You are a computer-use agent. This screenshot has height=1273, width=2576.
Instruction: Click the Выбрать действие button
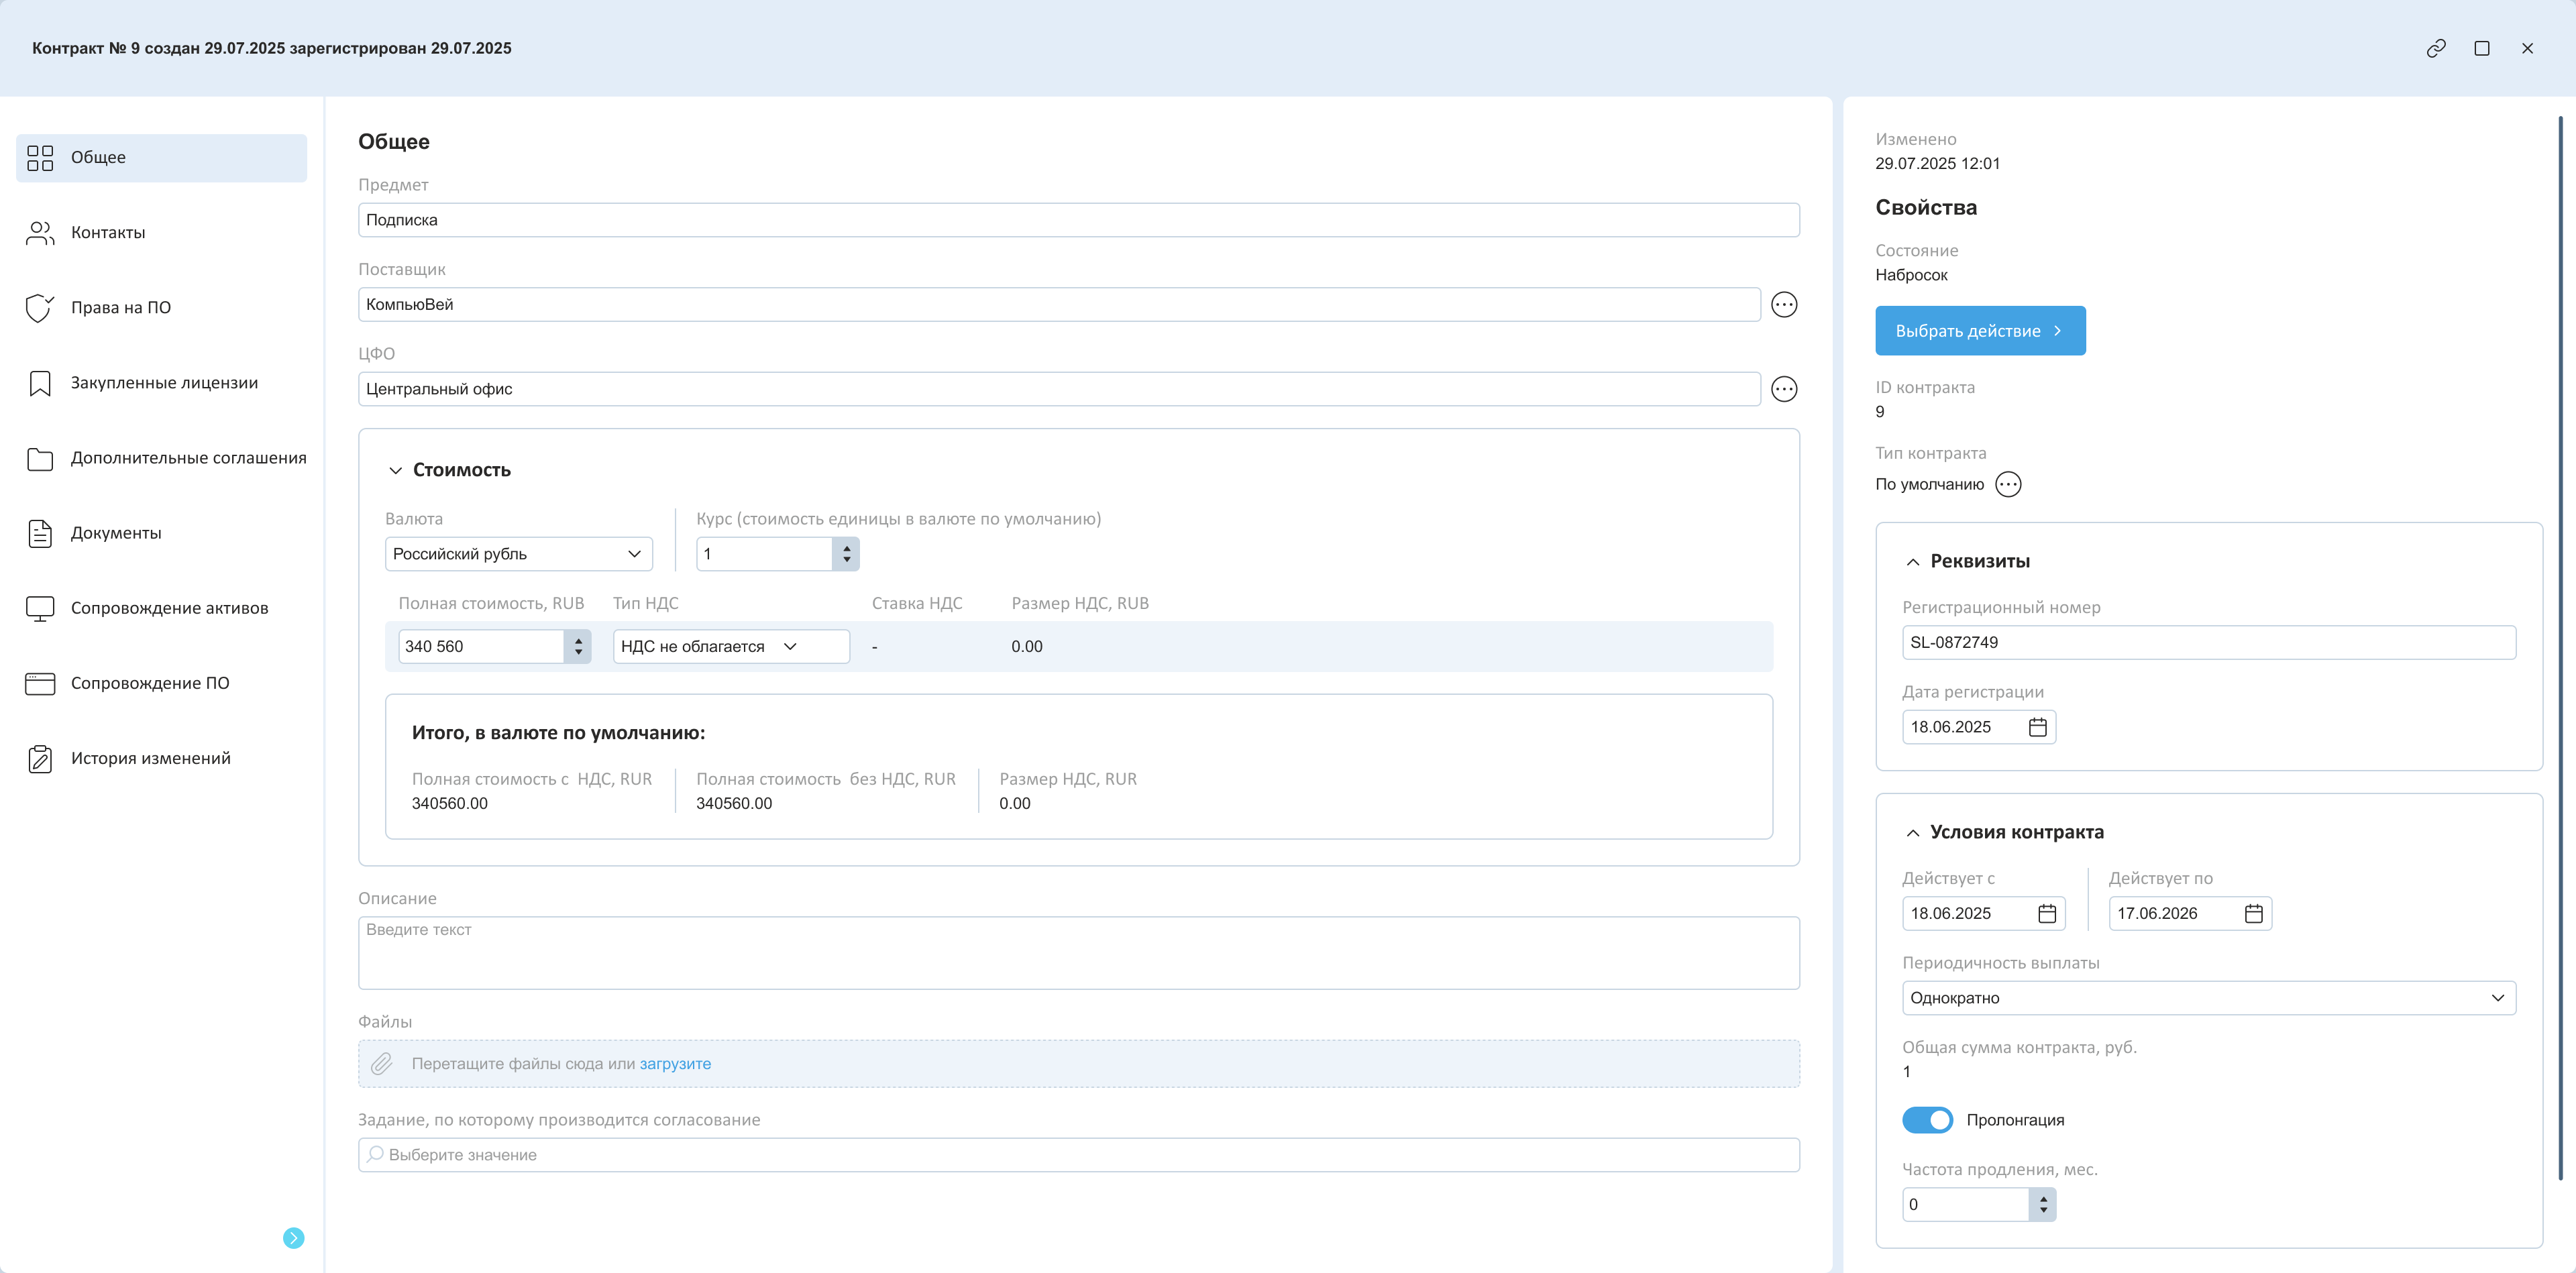coord(1979,331)
